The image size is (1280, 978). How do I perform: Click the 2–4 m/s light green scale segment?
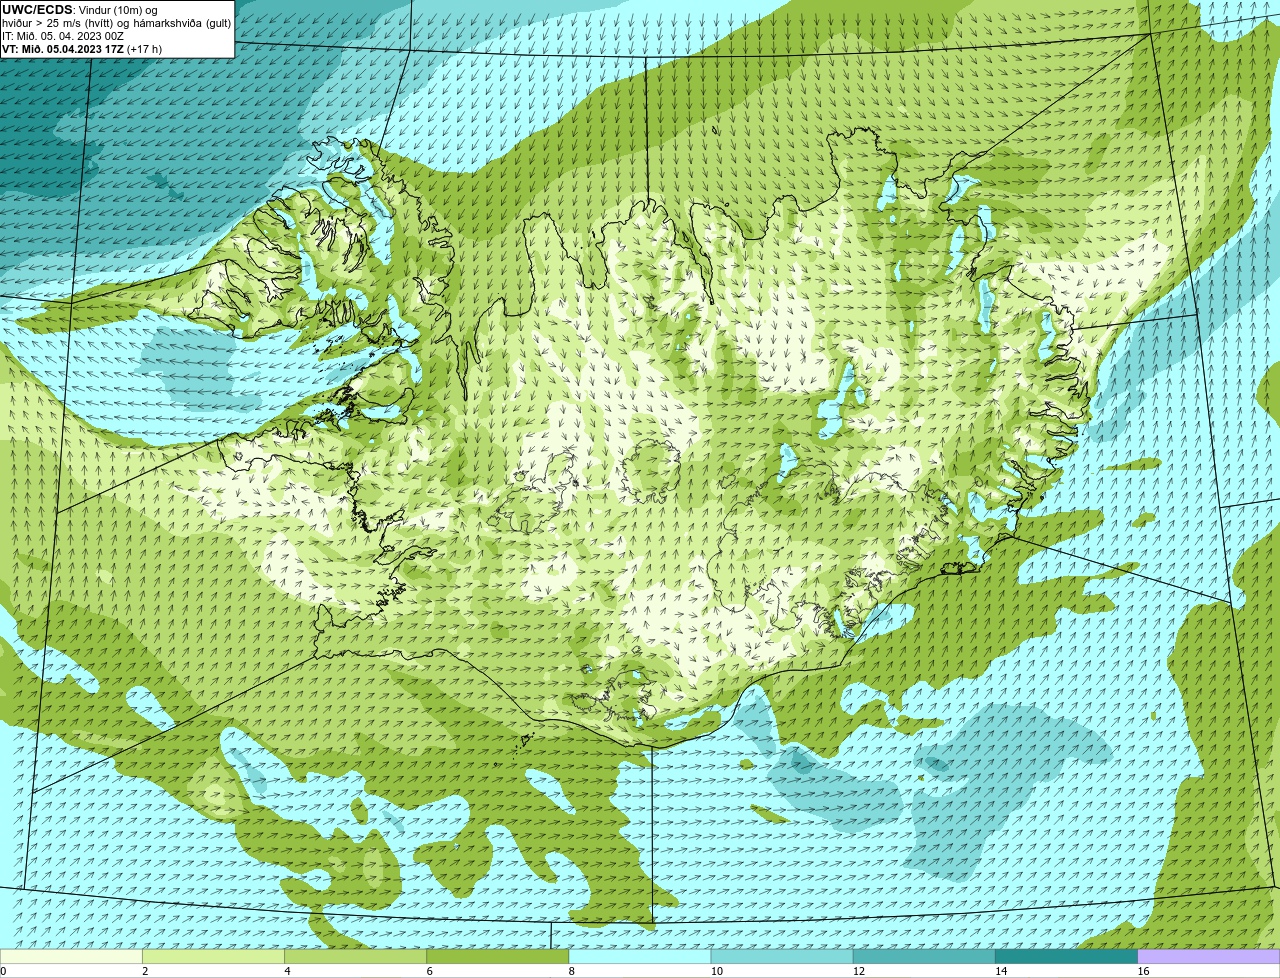(x=213, y=956)
